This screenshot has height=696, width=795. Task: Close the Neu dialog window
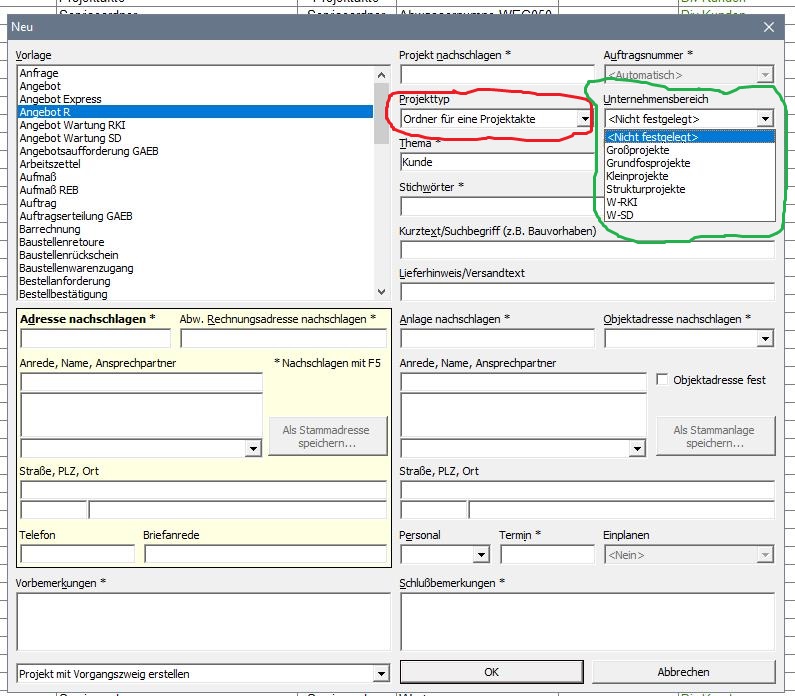[769, 28]
